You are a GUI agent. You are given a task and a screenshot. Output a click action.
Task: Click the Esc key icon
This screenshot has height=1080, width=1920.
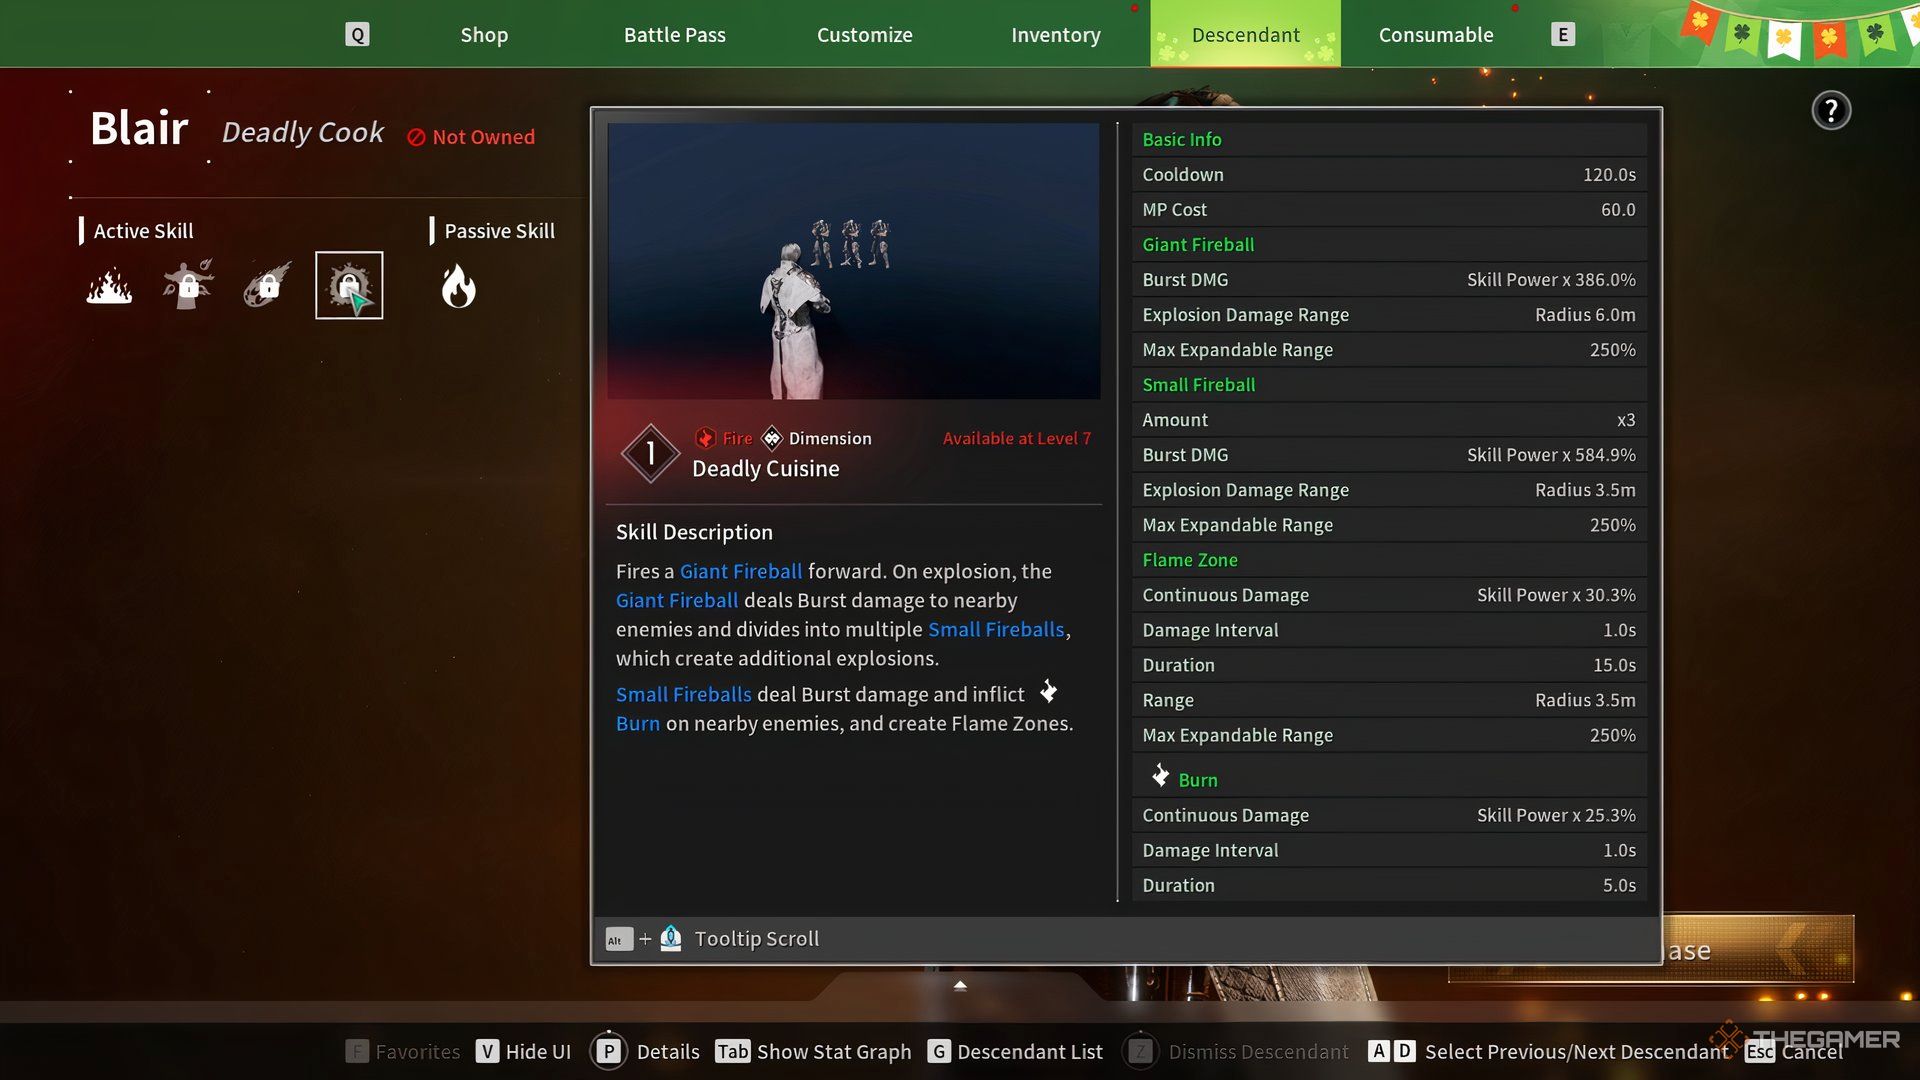(1760, 1051)
